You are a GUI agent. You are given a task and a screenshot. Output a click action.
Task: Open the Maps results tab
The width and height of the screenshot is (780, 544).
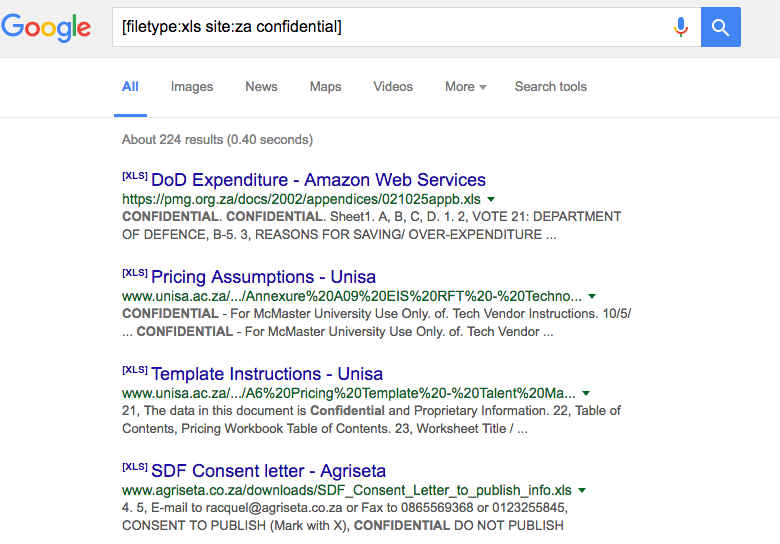click(325, 87)
